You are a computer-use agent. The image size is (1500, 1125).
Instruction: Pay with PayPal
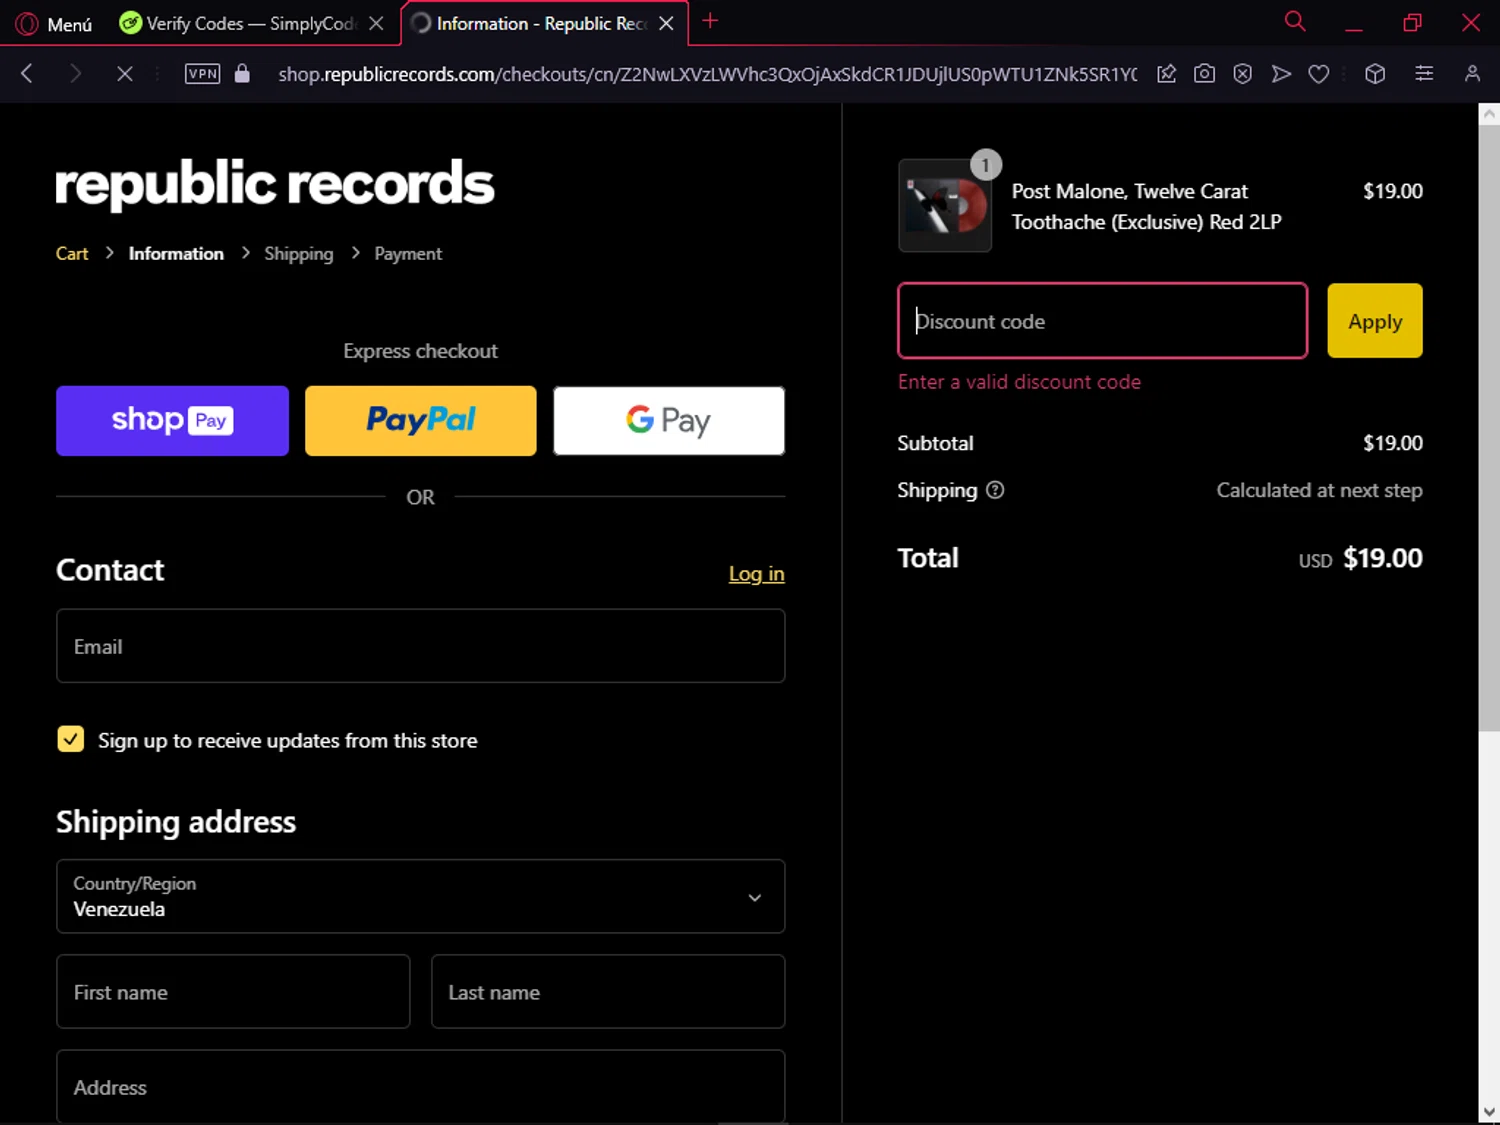click(x=420, y=421)
